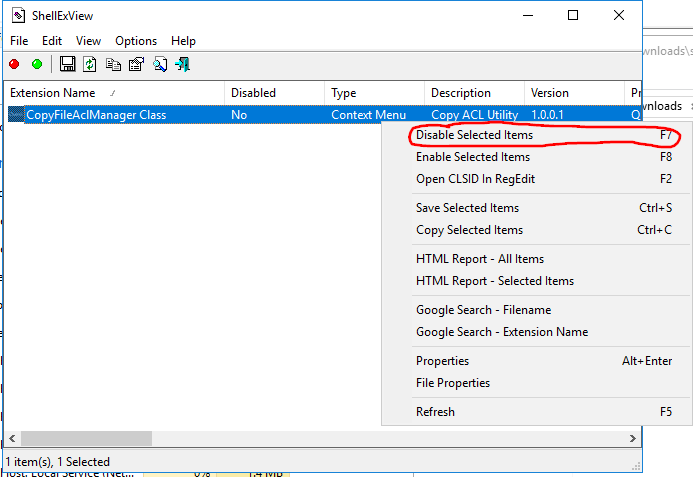Click the horizontal scrollbar left arrow

(12, 439)
